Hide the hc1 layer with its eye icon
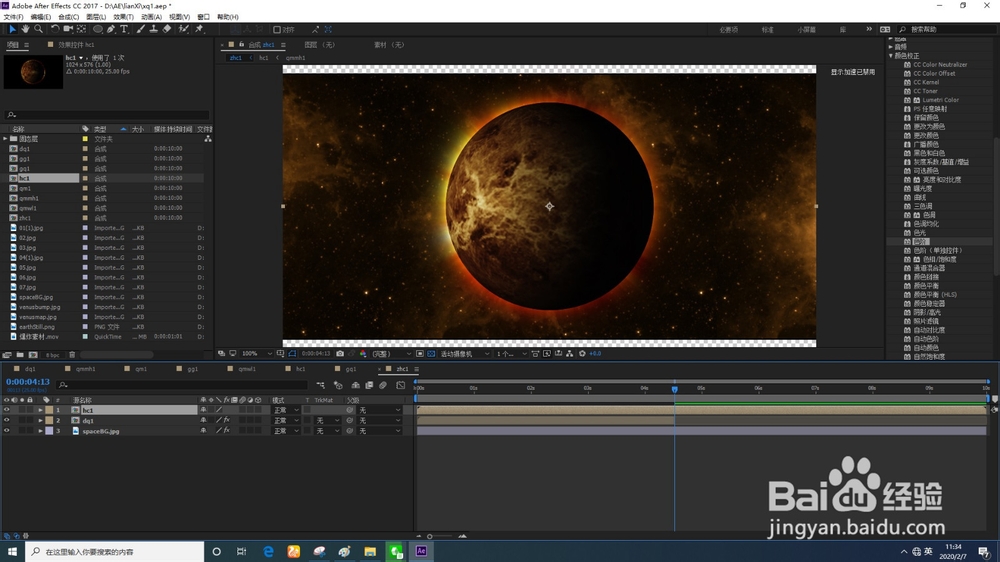Image resolution: width=1000 pixels, height=562 pixels. tap(6, 410)
